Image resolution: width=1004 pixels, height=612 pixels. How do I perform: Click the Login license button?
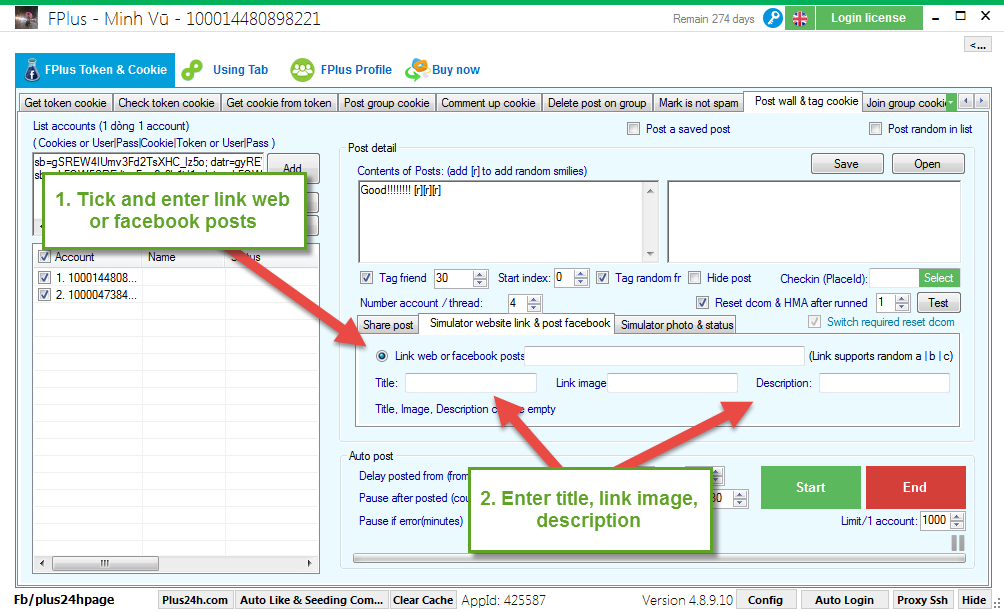[869, 18]
